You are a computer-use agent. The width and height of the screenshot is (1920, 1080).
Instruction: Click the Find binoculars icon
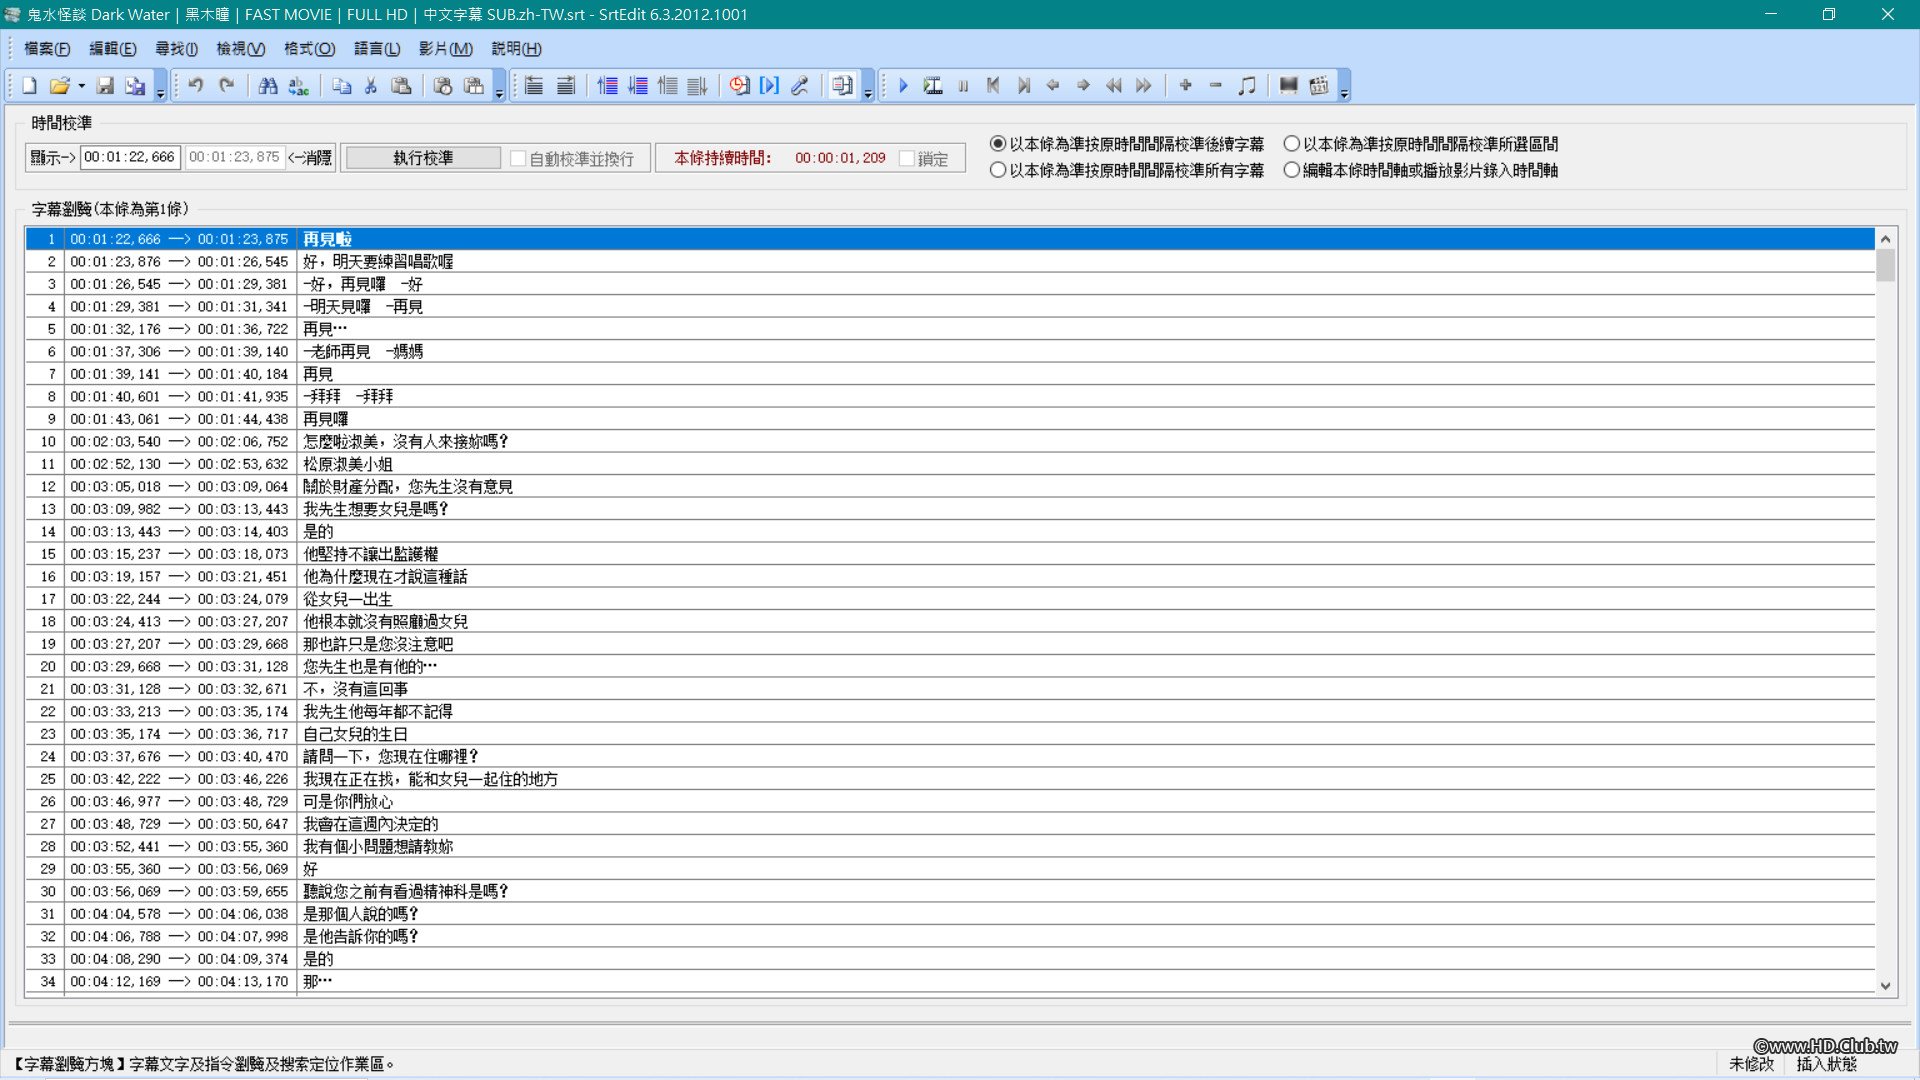click(267, 86)
